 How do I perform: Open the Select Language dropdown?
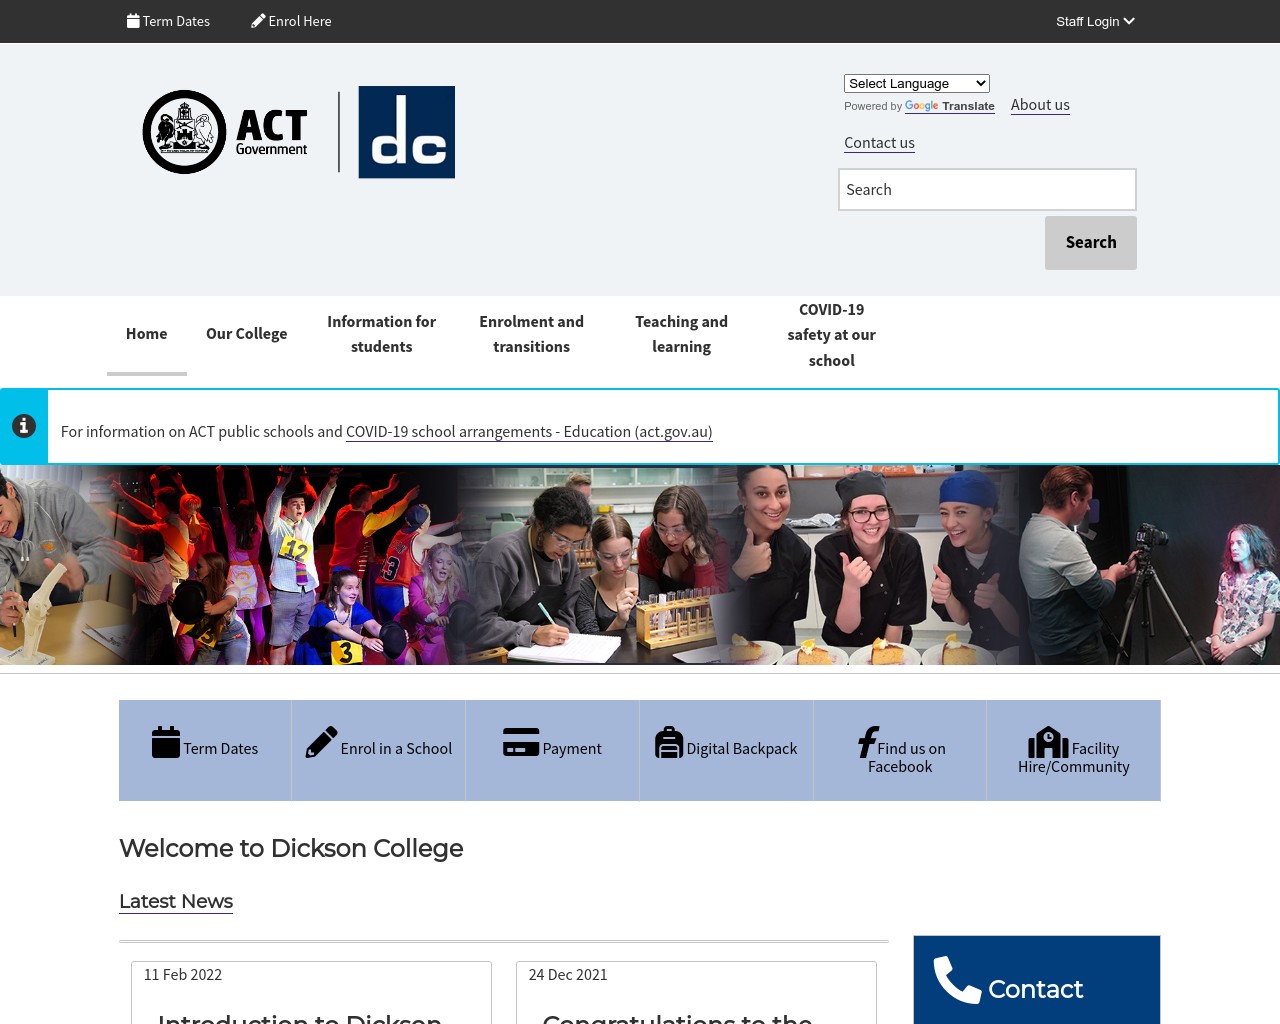click(916, 84)
